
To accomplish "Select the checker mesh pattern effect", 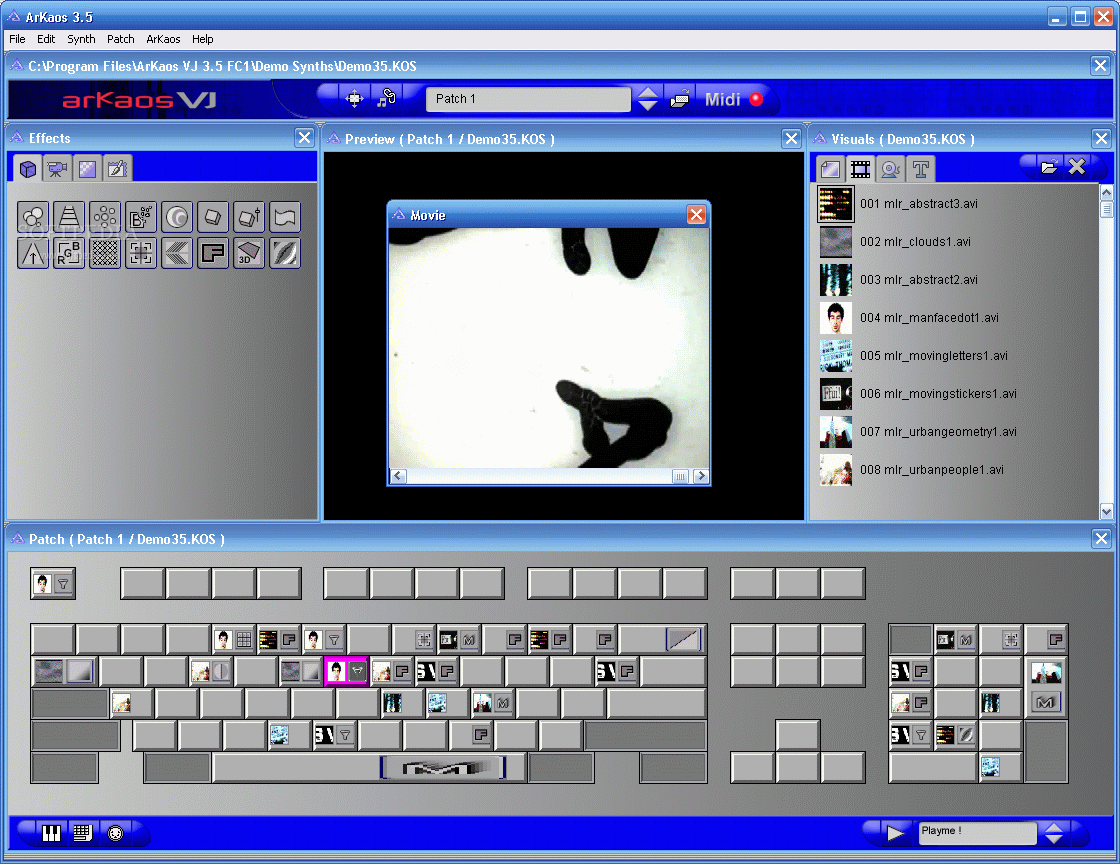I will pyautogui.click(x=105, y=253).
